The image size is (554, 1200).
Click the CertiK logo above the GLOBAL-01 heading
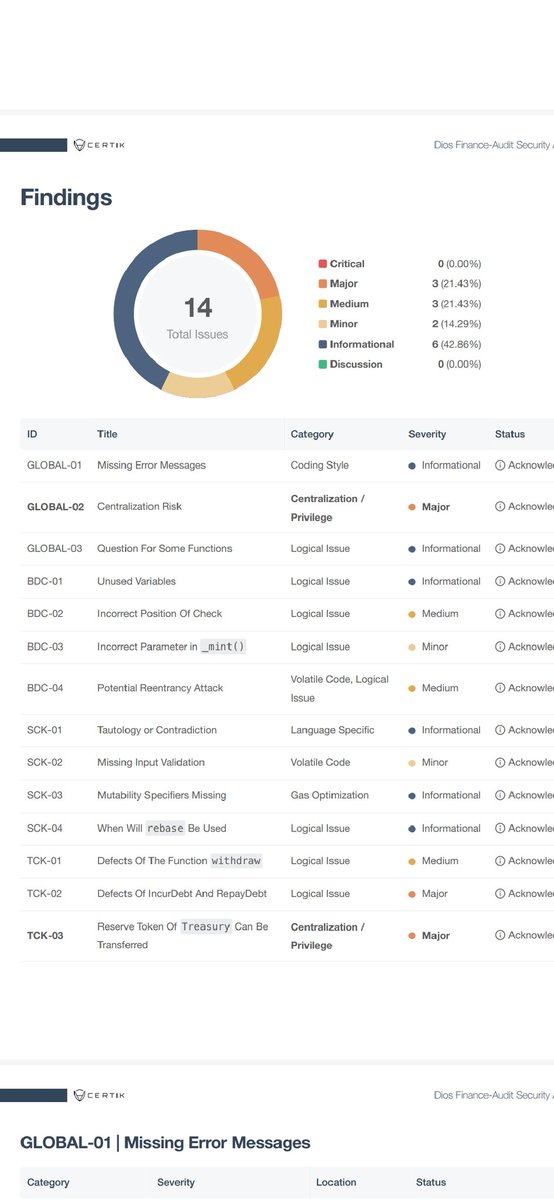click(x=99, y=1095)
